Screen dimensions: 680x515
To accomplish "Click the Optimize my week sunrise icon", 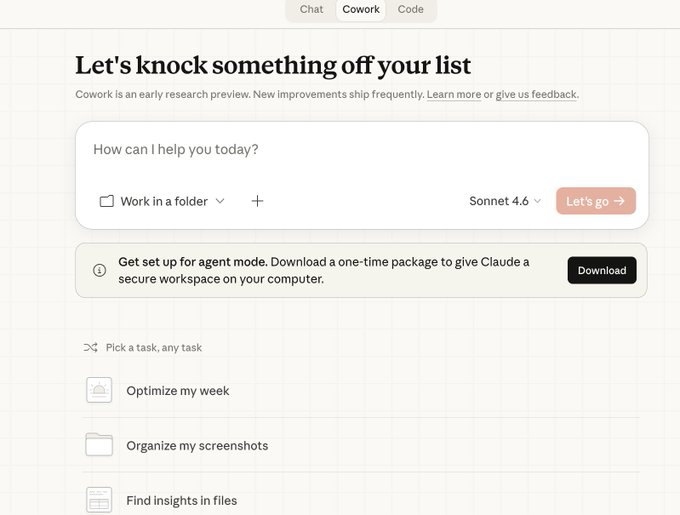I will click(x=99, y=390).
